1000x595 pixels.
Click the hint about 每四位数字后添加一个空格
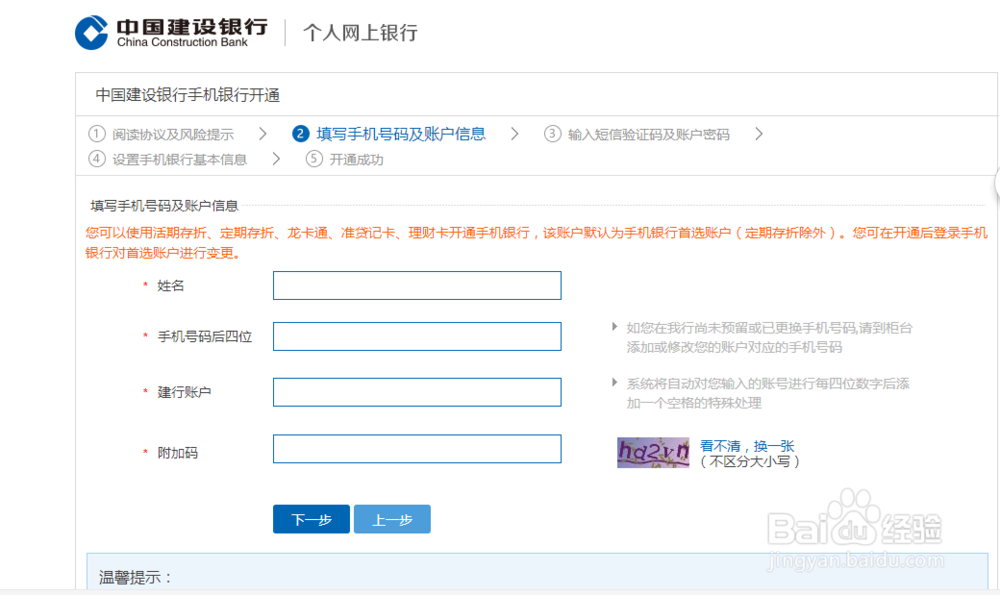click(768, 393)
